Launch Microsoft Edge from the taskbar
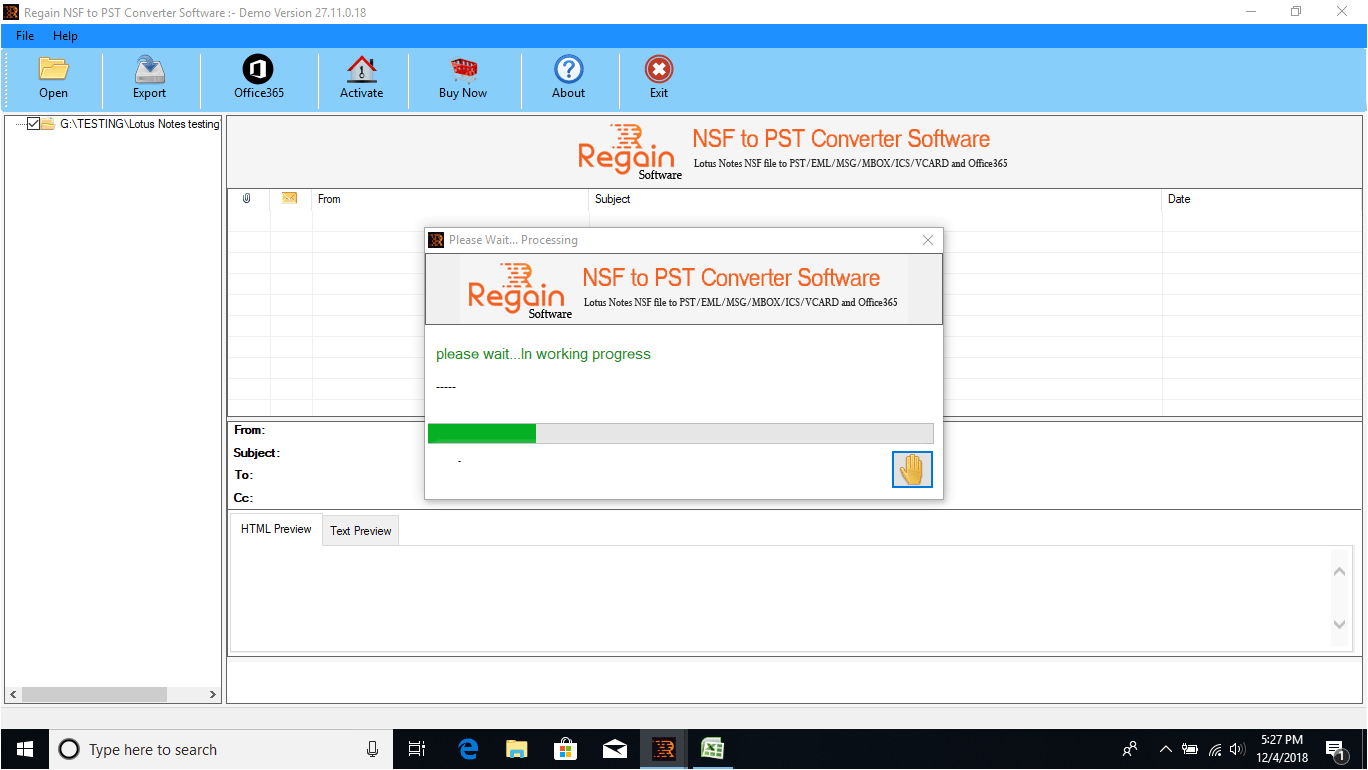The width and height of the screenshot is (1368, 770). point(468,749)
